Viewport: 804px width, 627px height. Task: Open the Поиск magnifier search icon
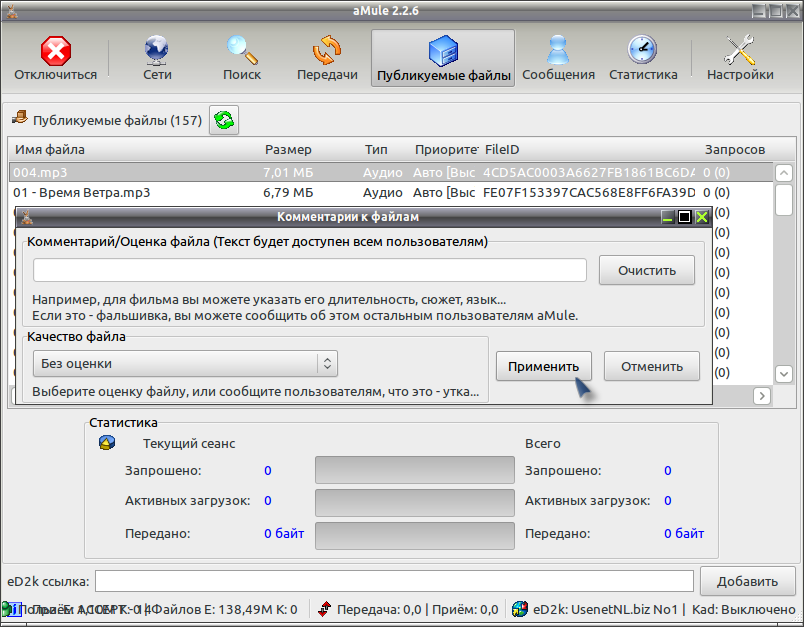coord(242,50)
